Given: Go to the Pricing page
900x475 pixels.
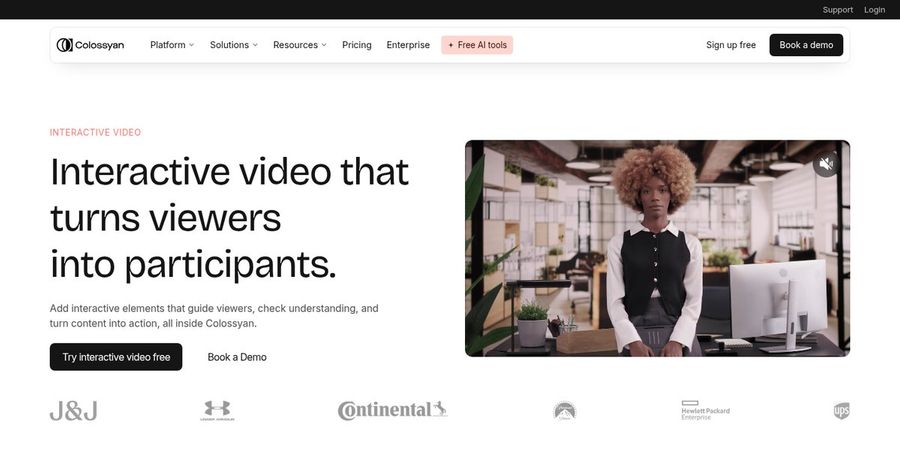Looking at the screenshot, I should pos(356,45).
